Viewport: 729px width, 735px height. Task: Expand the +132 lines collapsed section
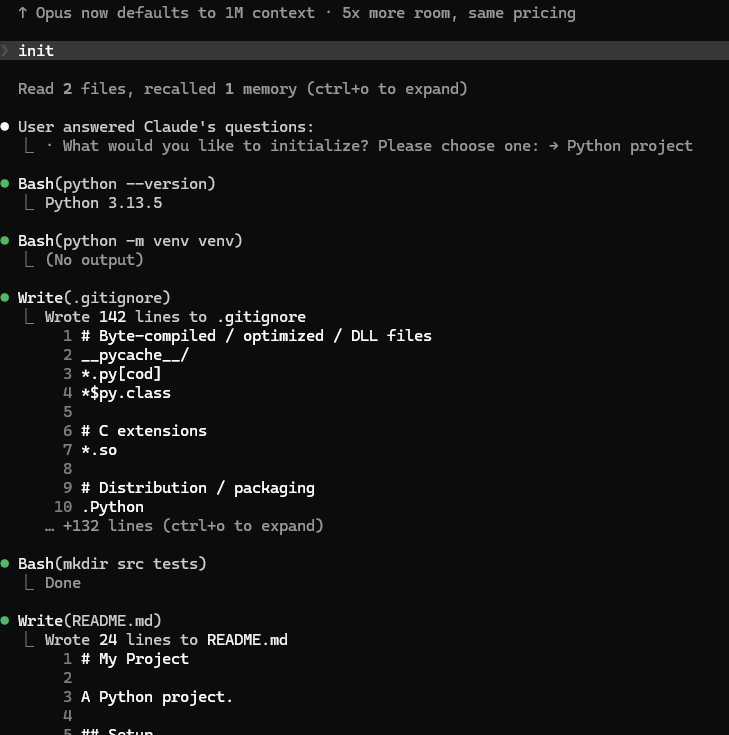pyautogui.click(x=184, y=526)
